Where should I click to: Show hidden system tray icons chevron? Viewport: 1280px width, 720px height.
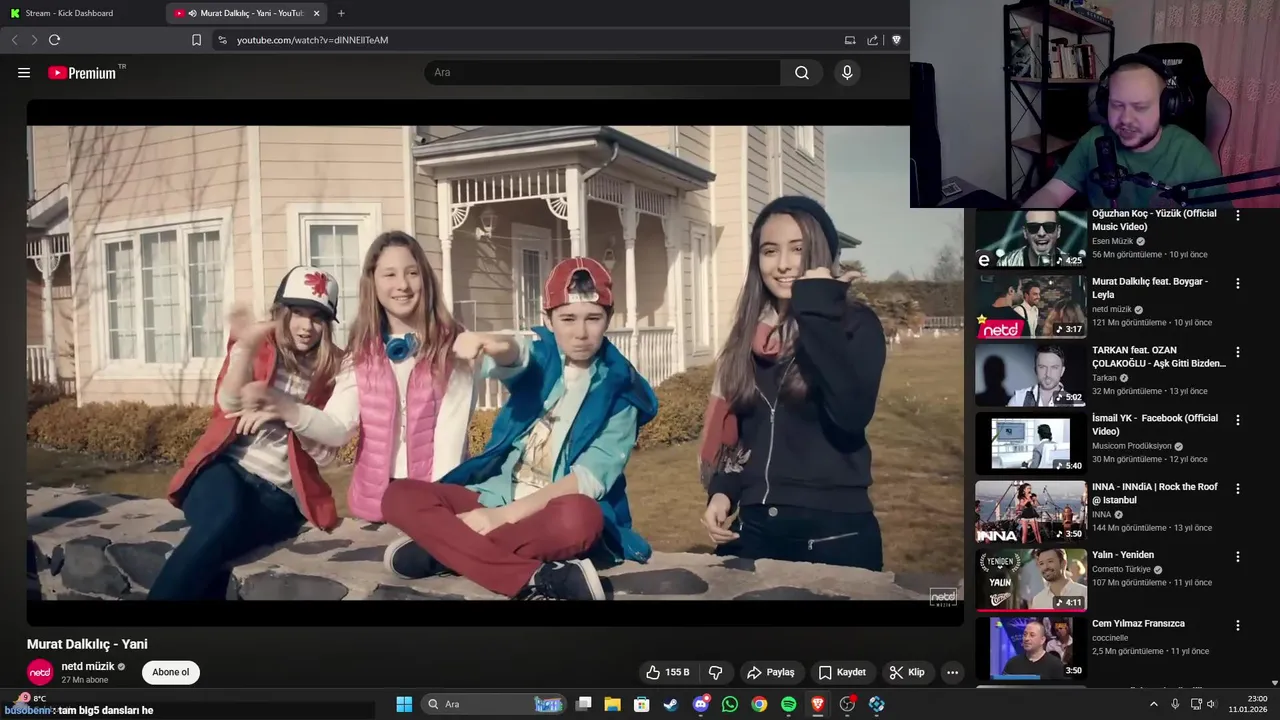1153,704
